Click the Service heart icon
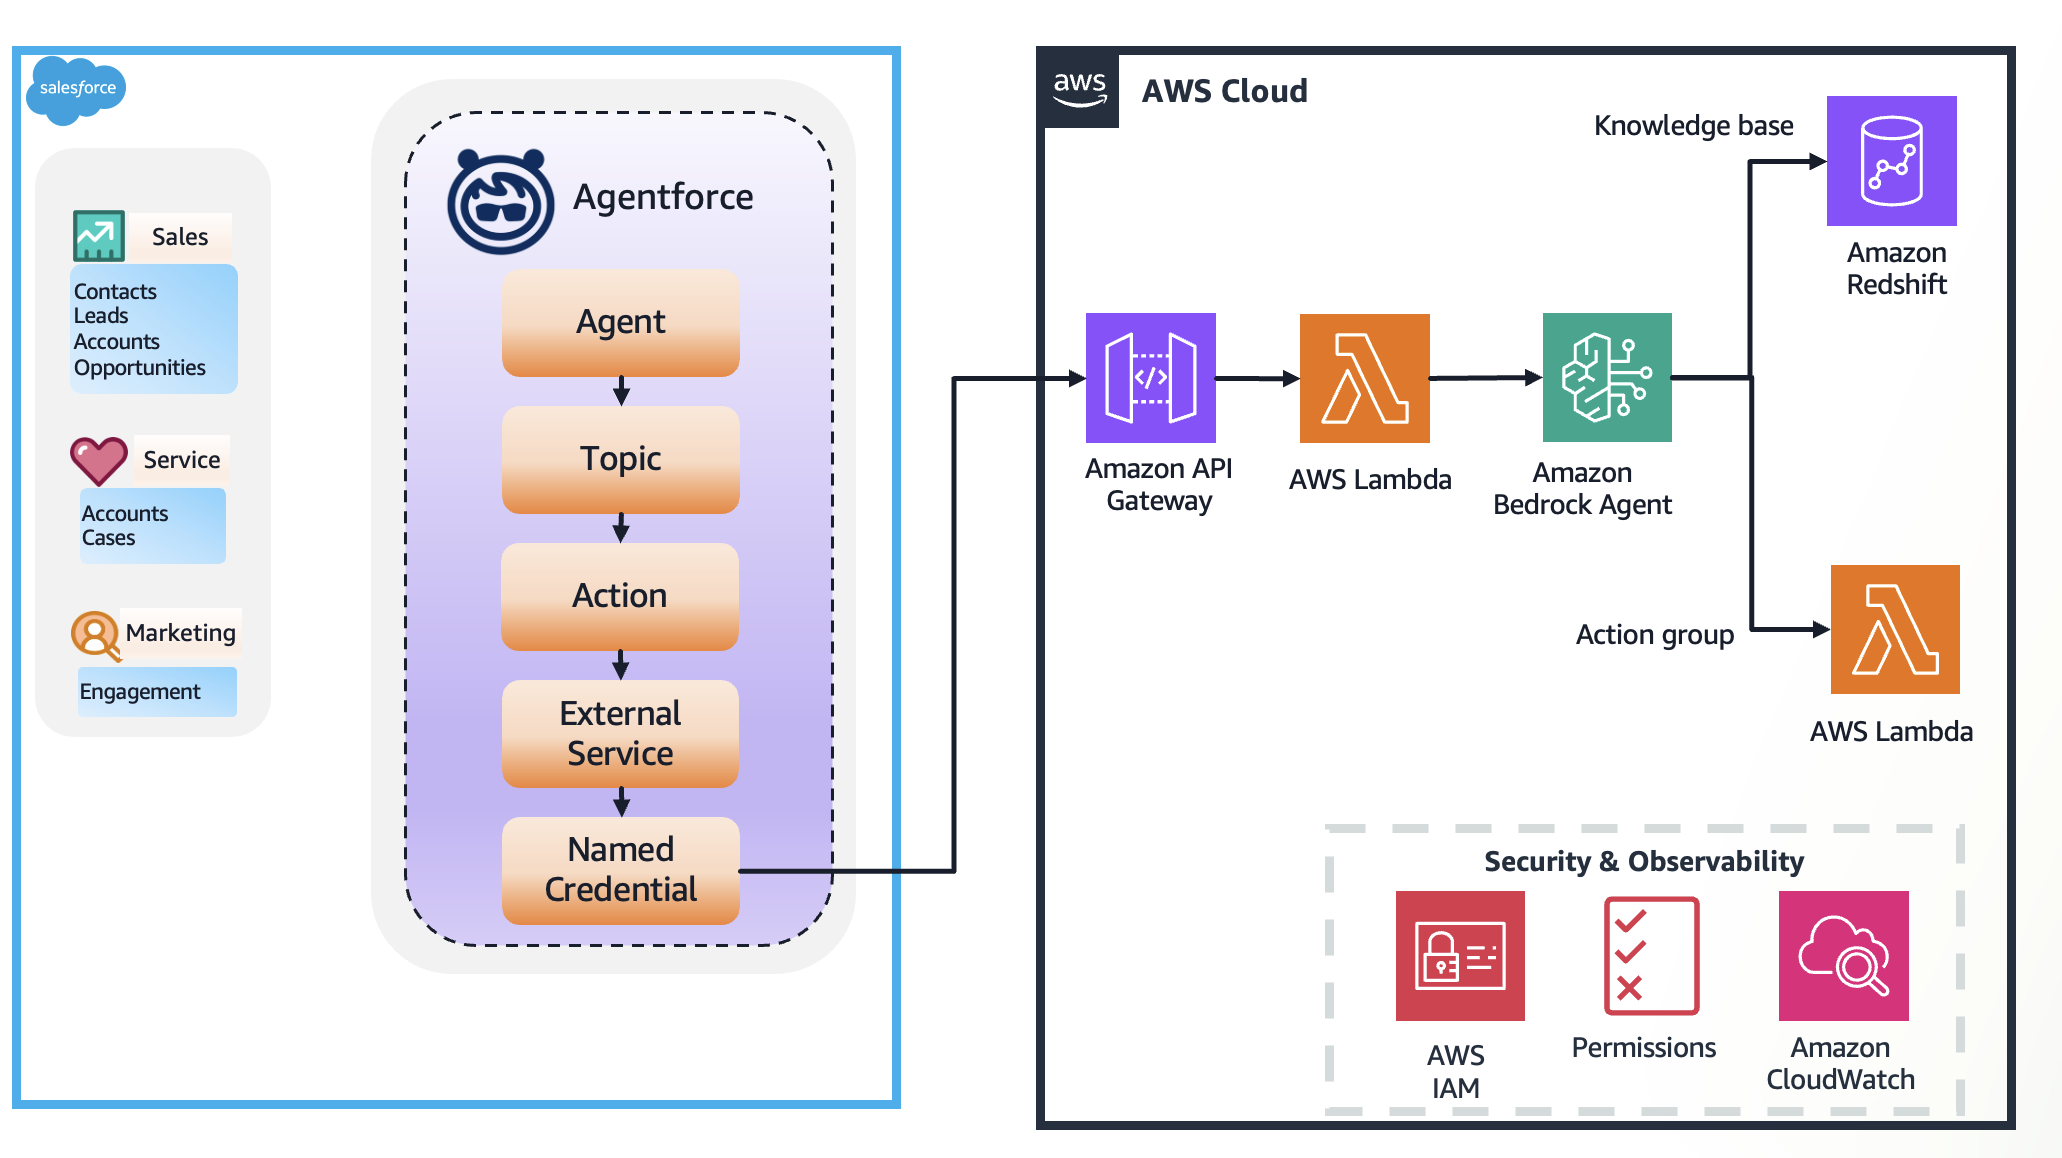 click(x=98, y=460)
